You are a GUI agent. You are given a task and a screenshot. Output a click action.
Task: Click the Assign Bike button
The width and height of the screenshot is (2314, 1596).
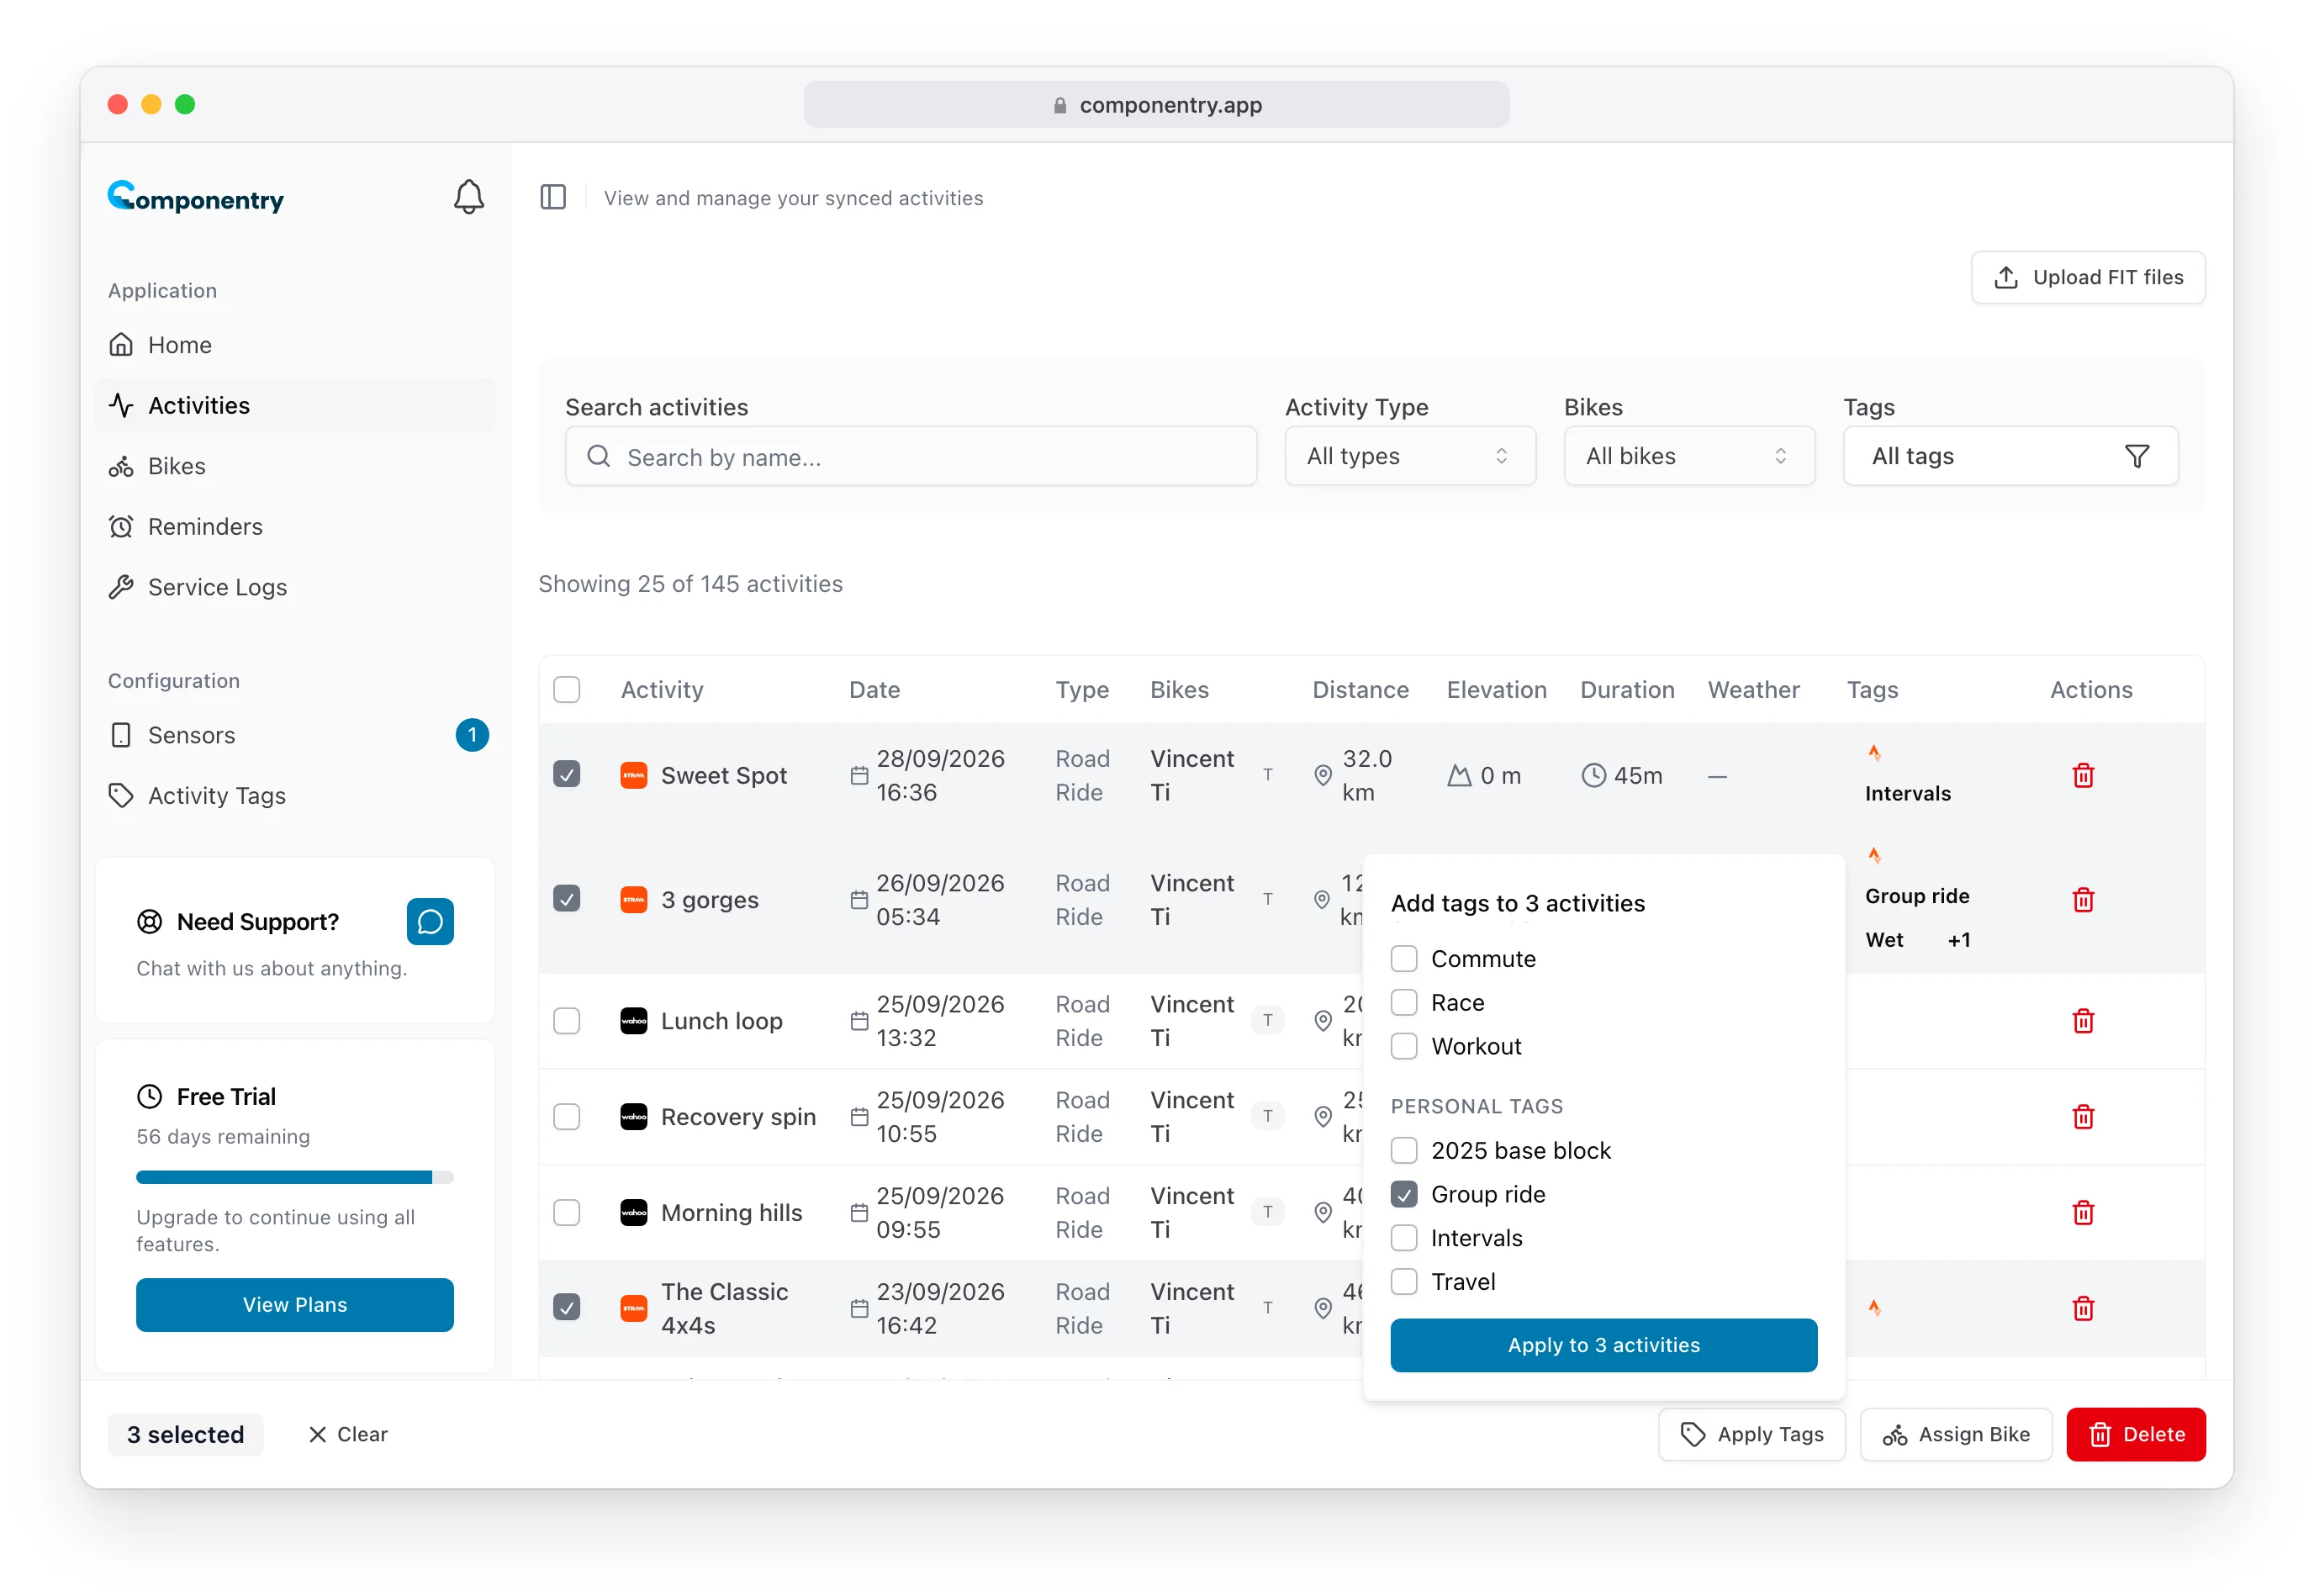tap(1955, 1433)
